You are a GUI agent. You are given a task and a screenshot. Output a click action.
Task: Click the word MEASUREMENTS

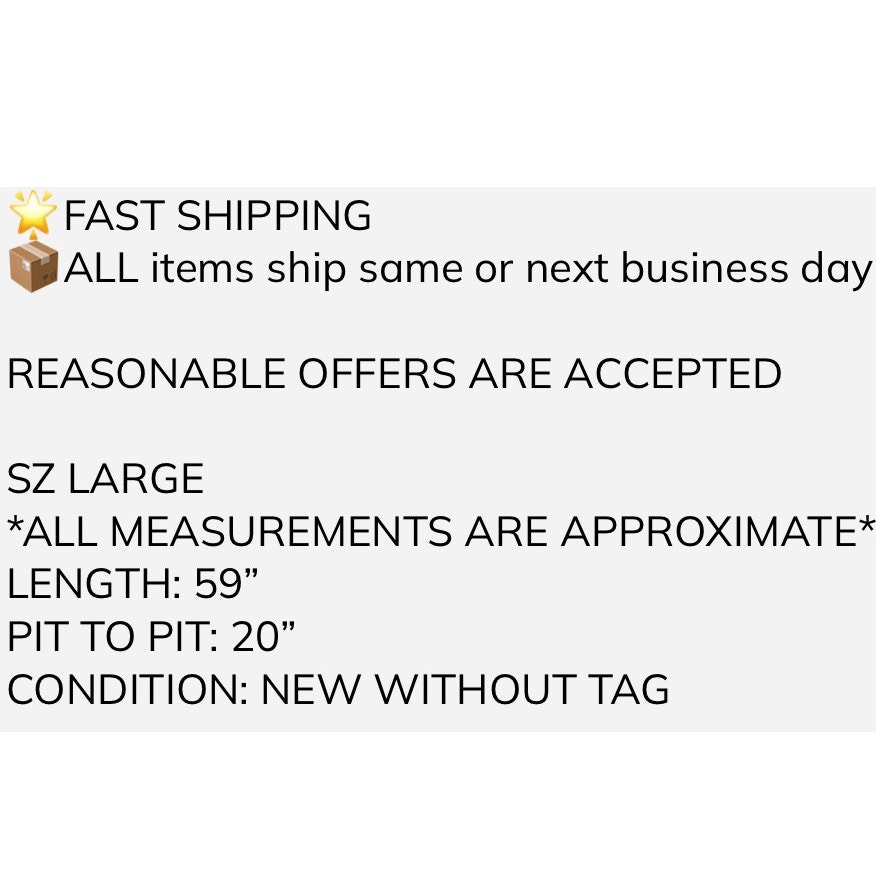click(281, 531)
